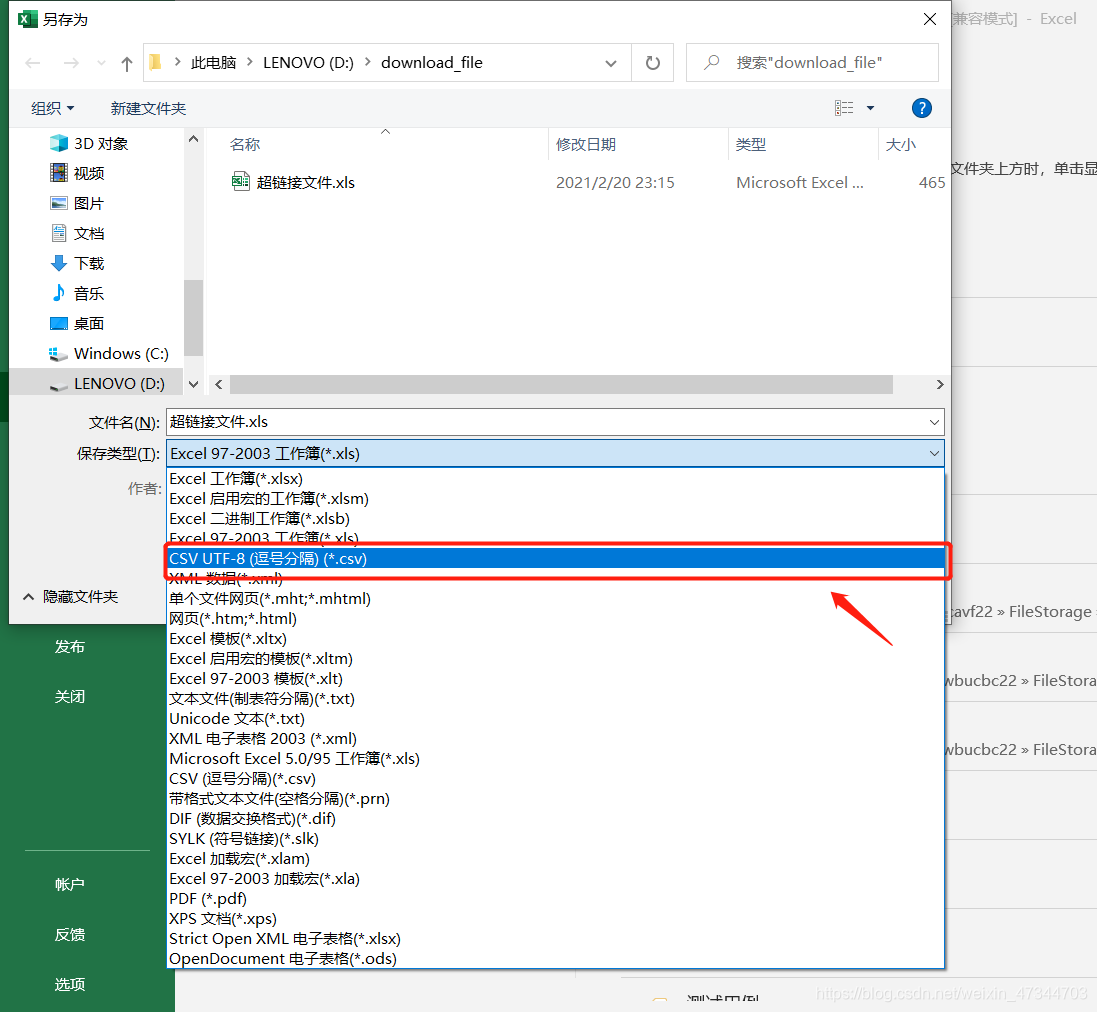Choose Microsoft Excel 5.0/95 工作簿 format
The height and width of the screenshot is (1012, 1097).
coord(555,759)
